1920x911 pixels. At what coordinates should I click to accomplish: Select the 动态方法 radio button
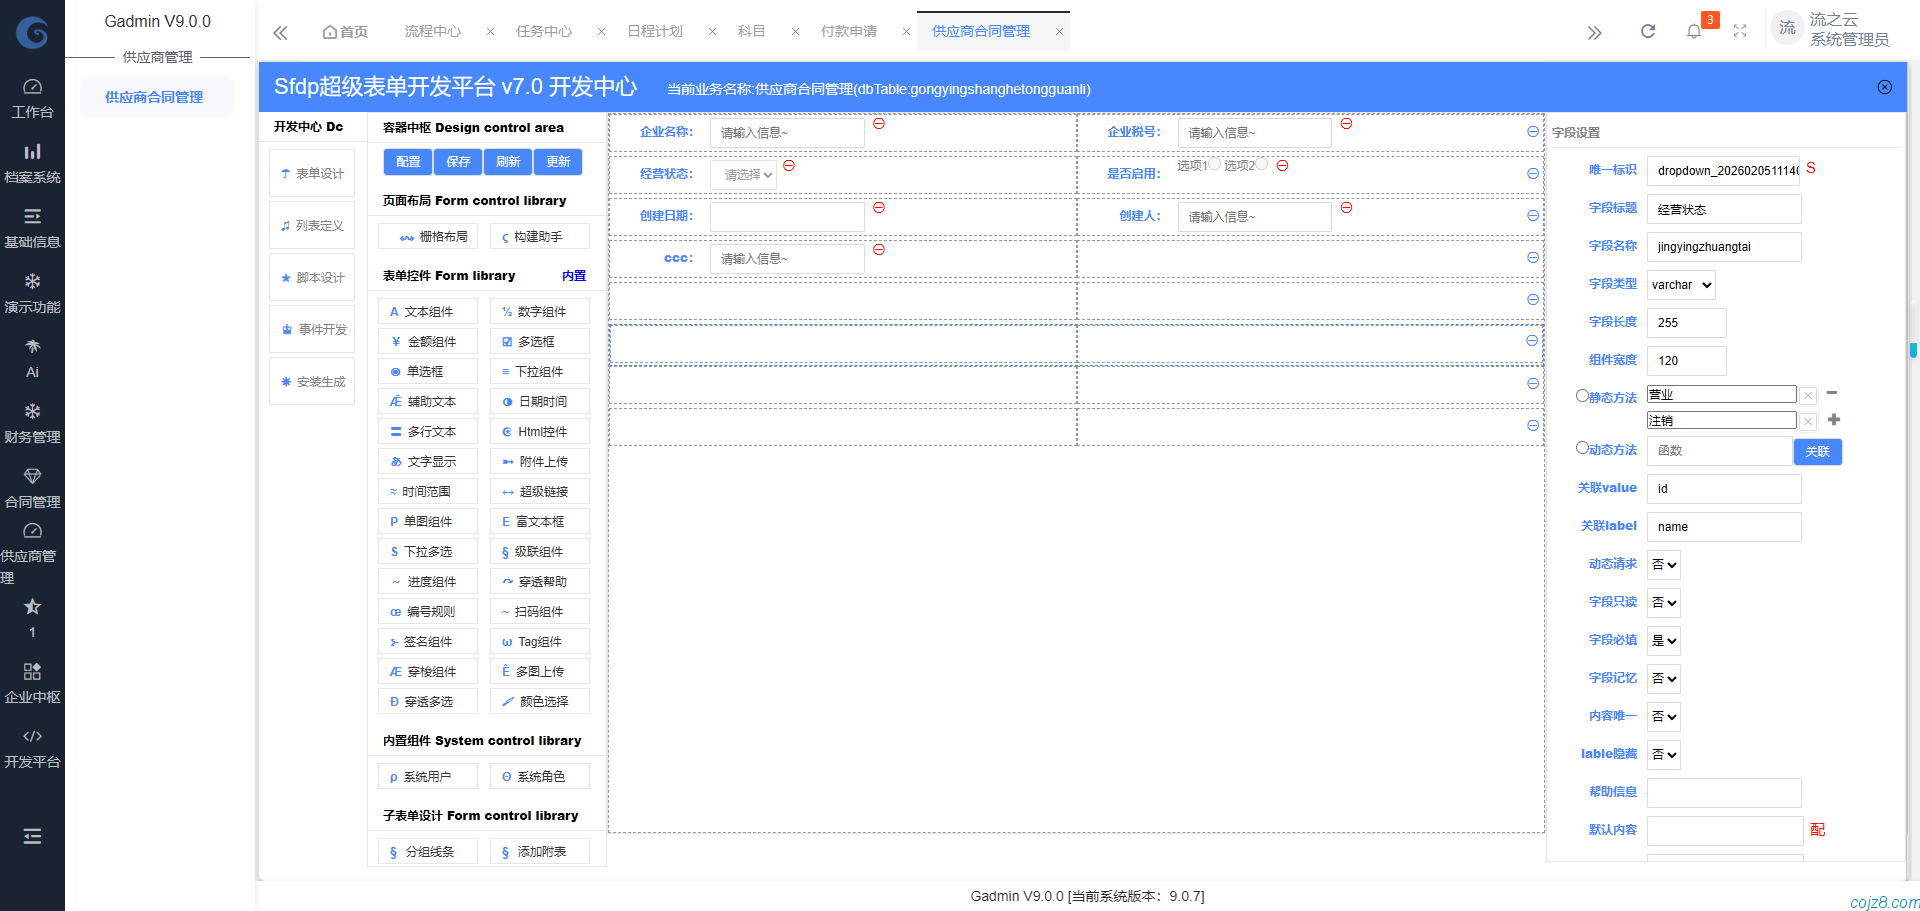point(1582,448)
